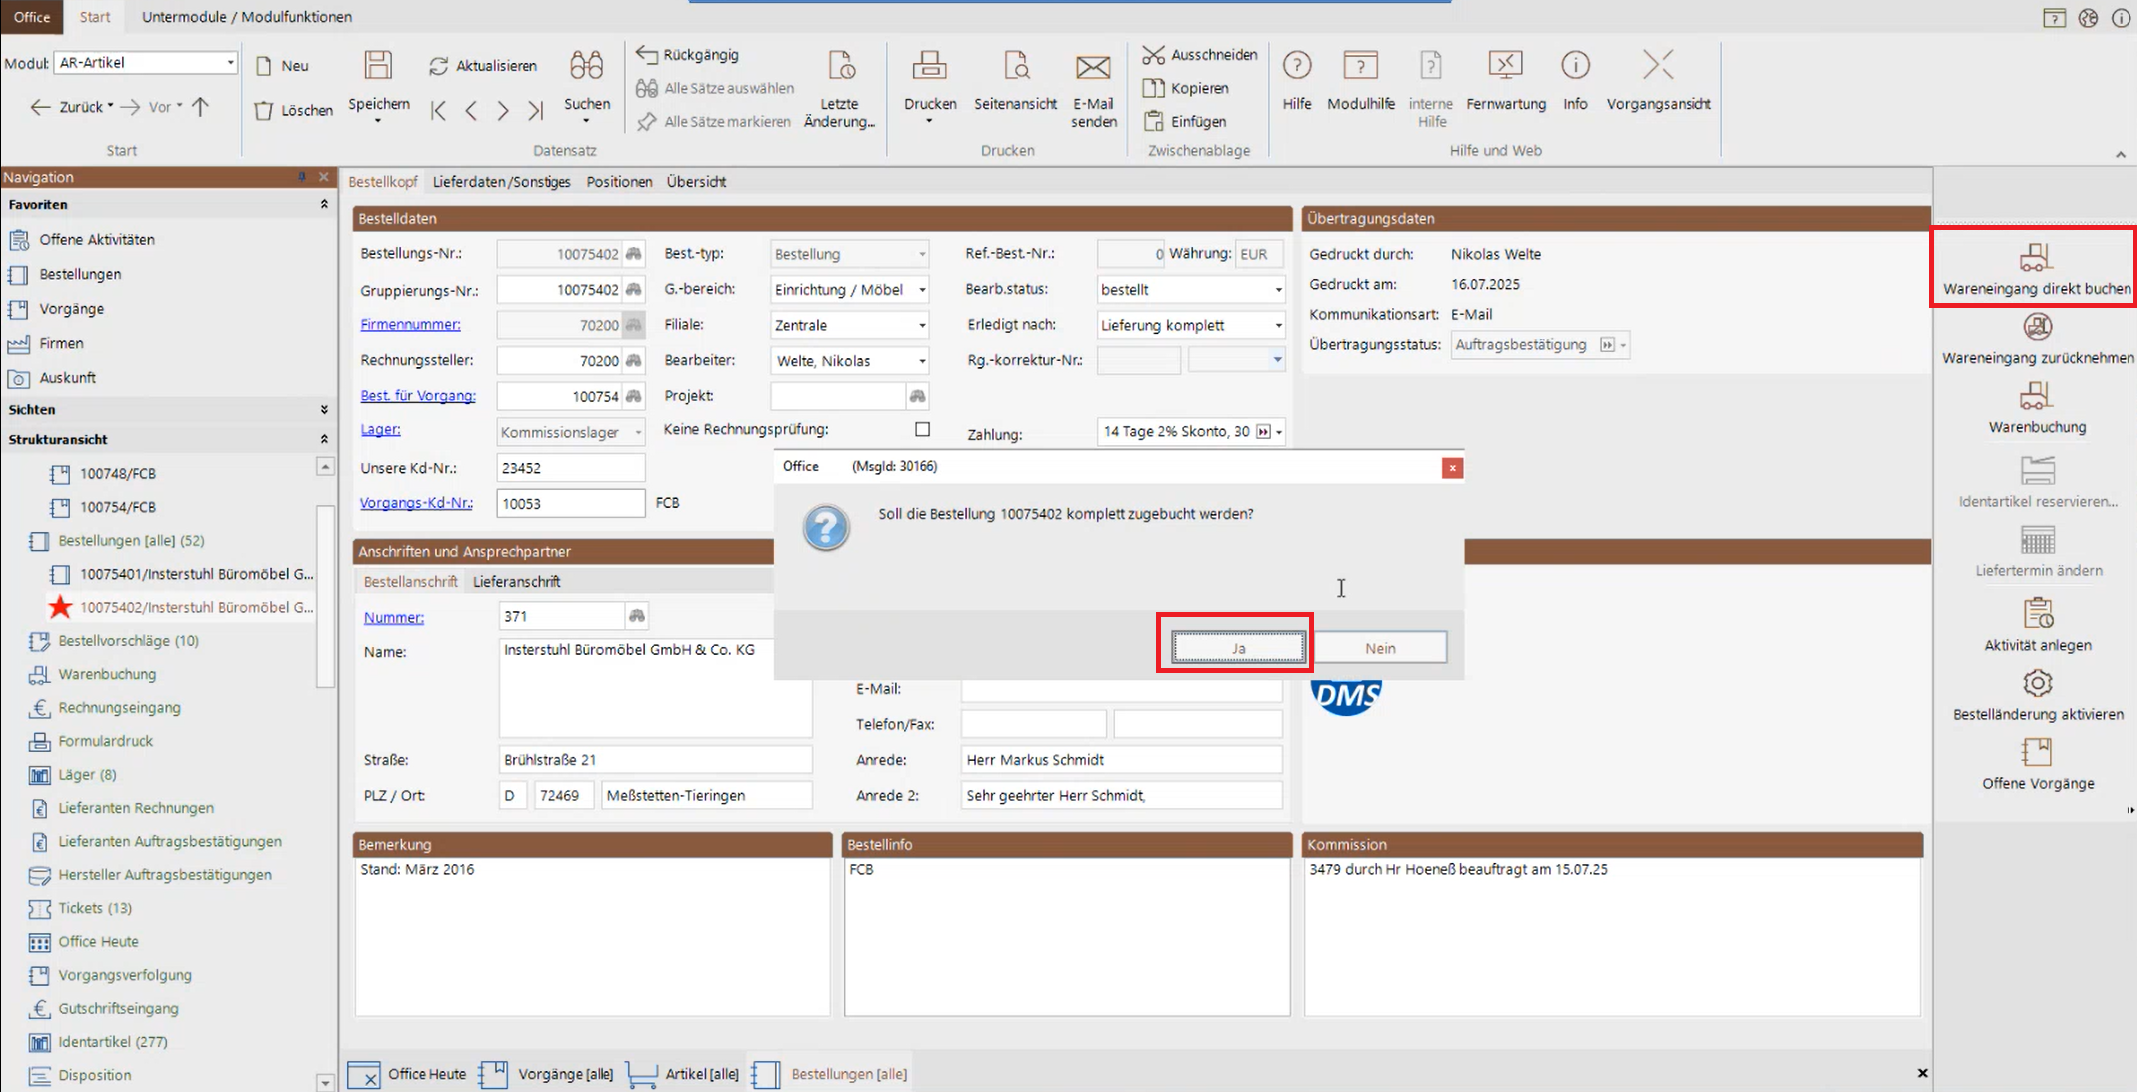Toggle the Keine Rechnungsprüfung checkbox
This screenshot has height=1092, width=2137.
[x=922, y=429]
